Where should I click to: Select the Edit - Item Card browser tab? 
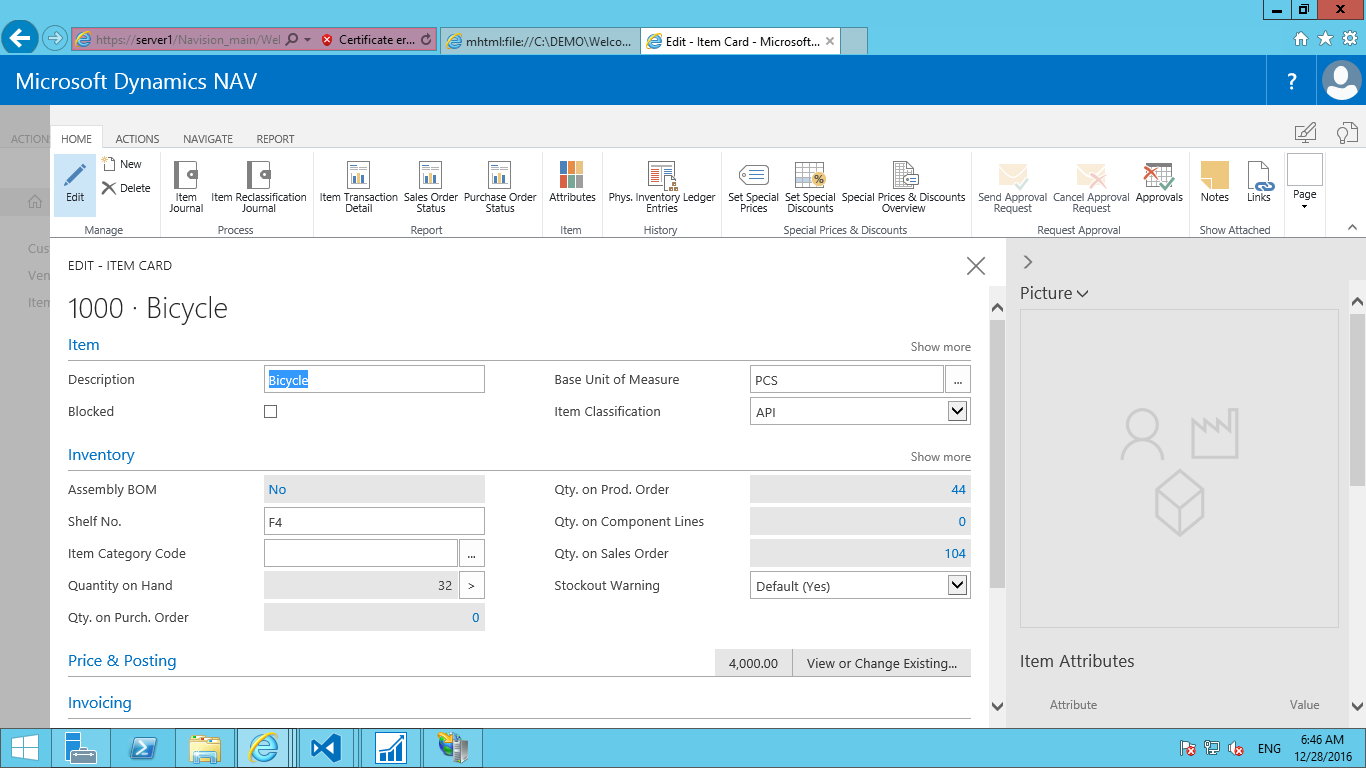[742, 42]
